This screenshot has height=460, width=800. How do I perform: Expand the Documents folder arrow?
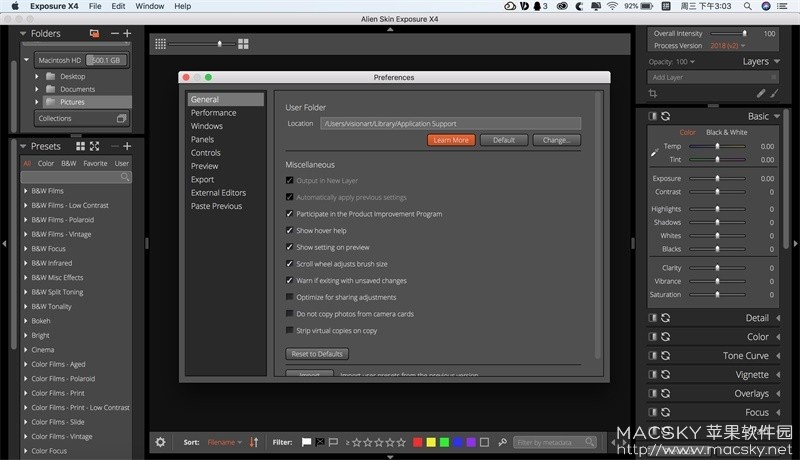pyautogui.click(x=37, y=89)
